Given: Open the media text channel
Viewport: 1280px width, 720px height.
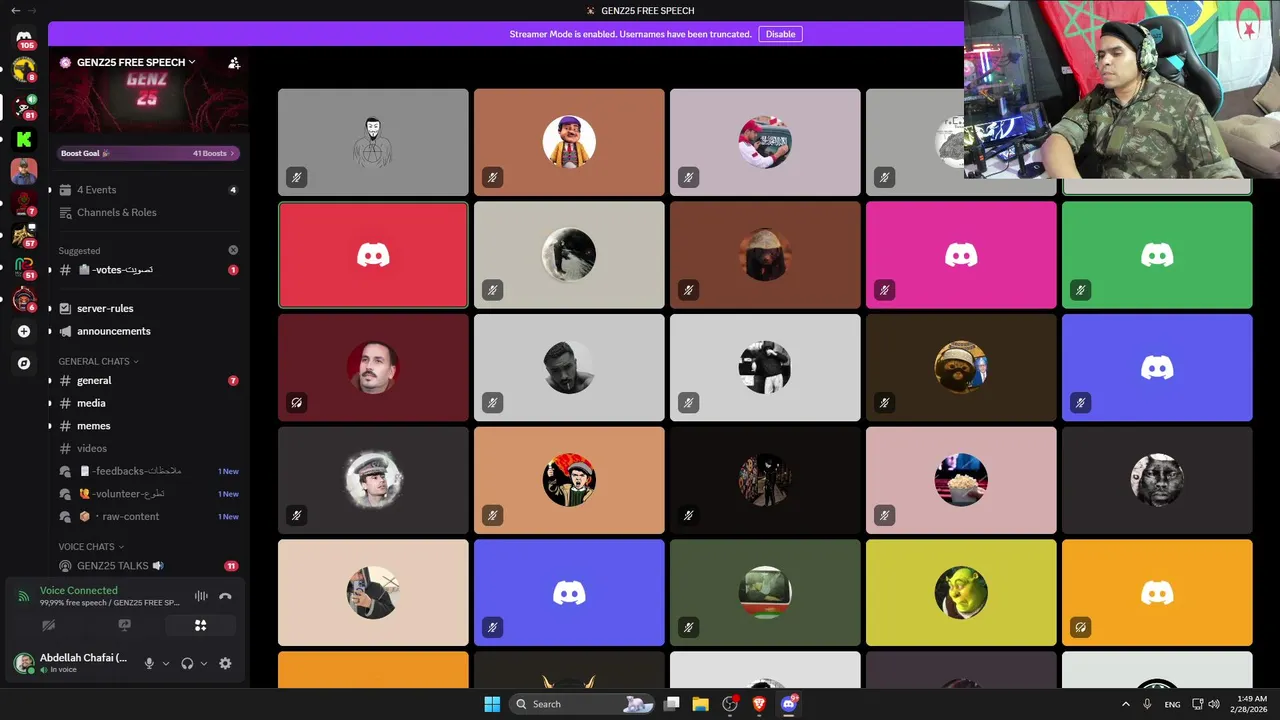Looking at the screenshot, I should click(x=148, y=403).
